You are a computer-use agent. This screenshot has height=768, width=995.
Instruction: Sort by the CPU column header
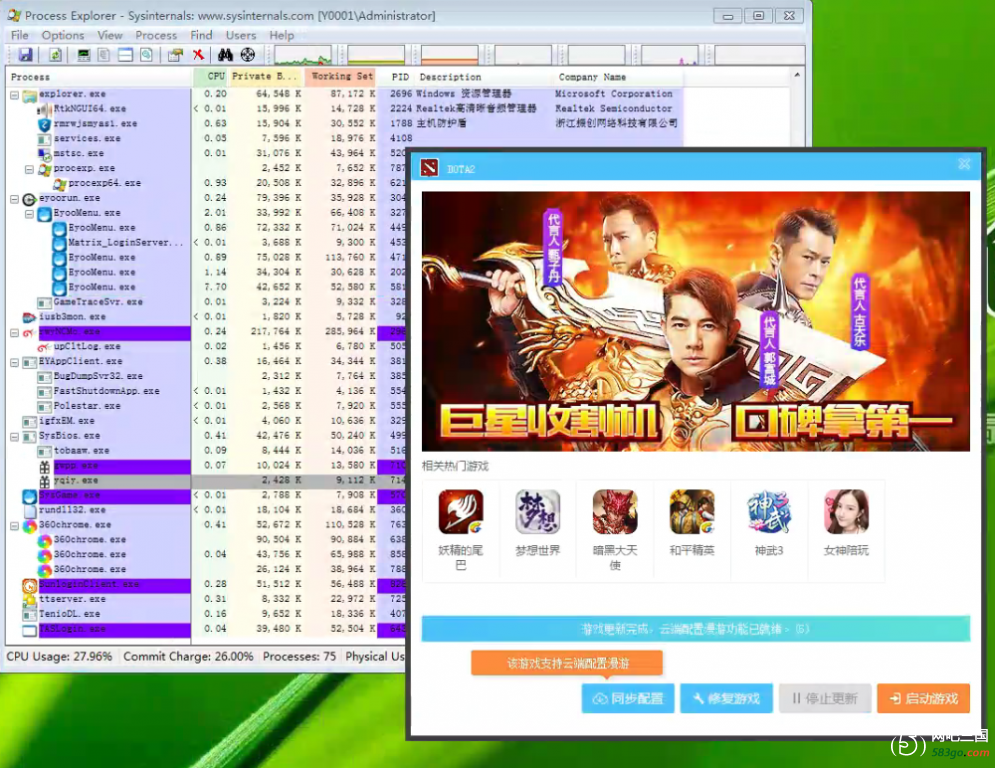click(x=210, y=77)
